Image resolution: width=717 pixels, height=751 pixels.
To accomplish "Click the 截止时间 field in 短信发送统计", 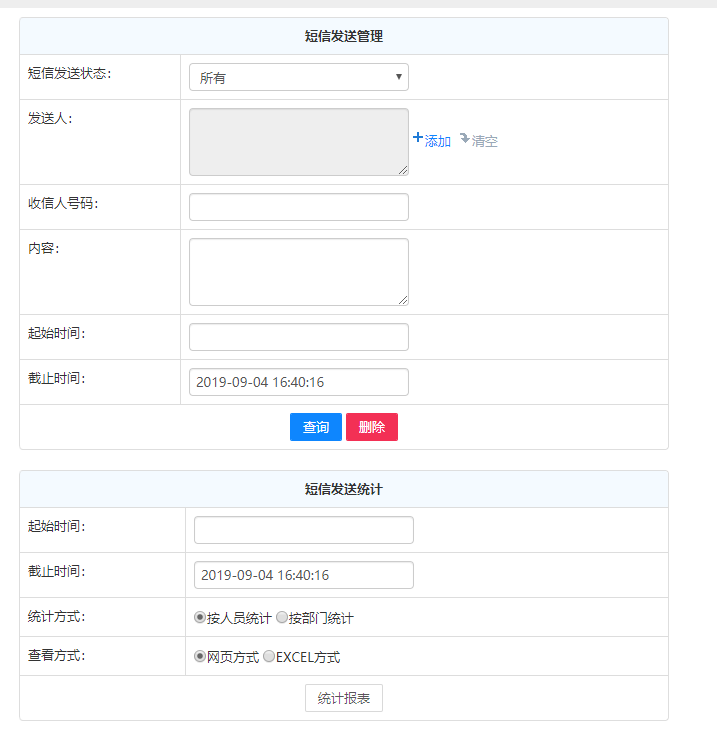I will click(303, 575).
